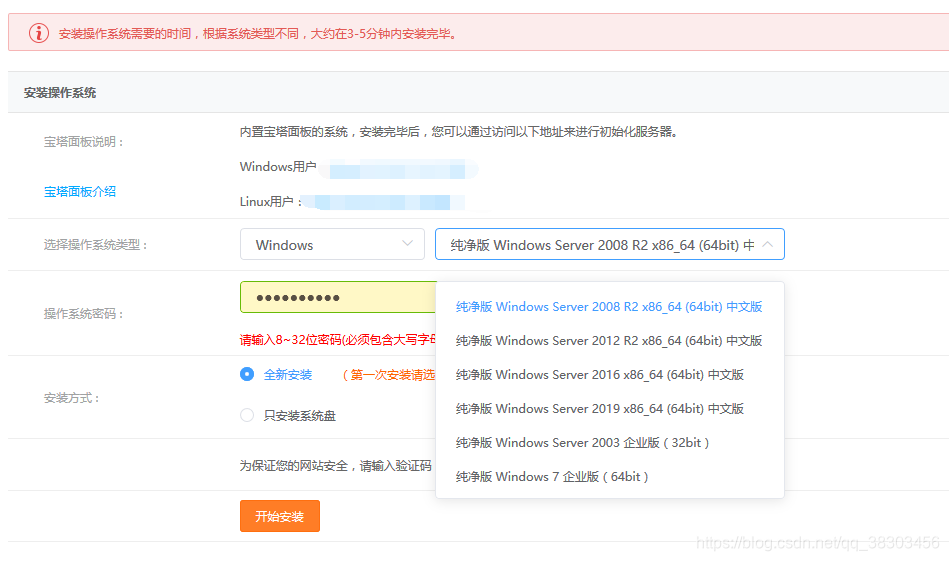This screenshot has width=949, height=561.
Task: Click the 请输入8~32位密码 red hint text
Action: click(338, 340)
